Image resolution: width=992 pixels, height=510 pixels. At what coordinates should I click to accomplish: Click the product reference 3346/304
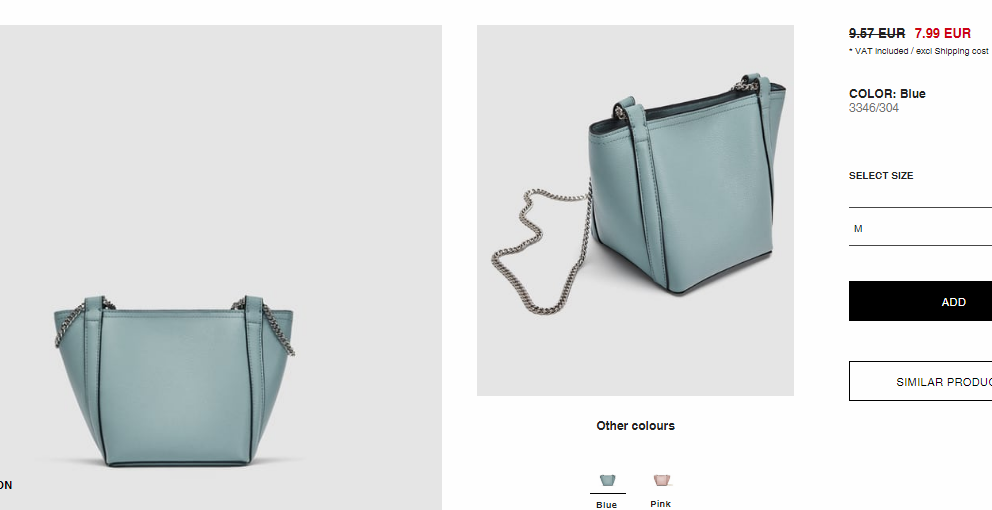[874, 108]
